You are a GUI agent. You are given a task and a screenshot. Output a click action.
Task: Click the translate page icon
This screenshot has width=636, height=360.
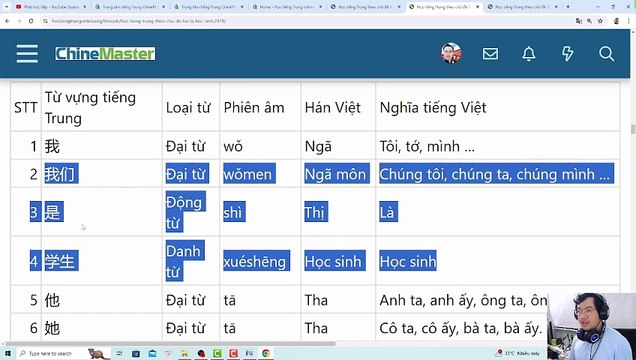[x=578, y=21]
